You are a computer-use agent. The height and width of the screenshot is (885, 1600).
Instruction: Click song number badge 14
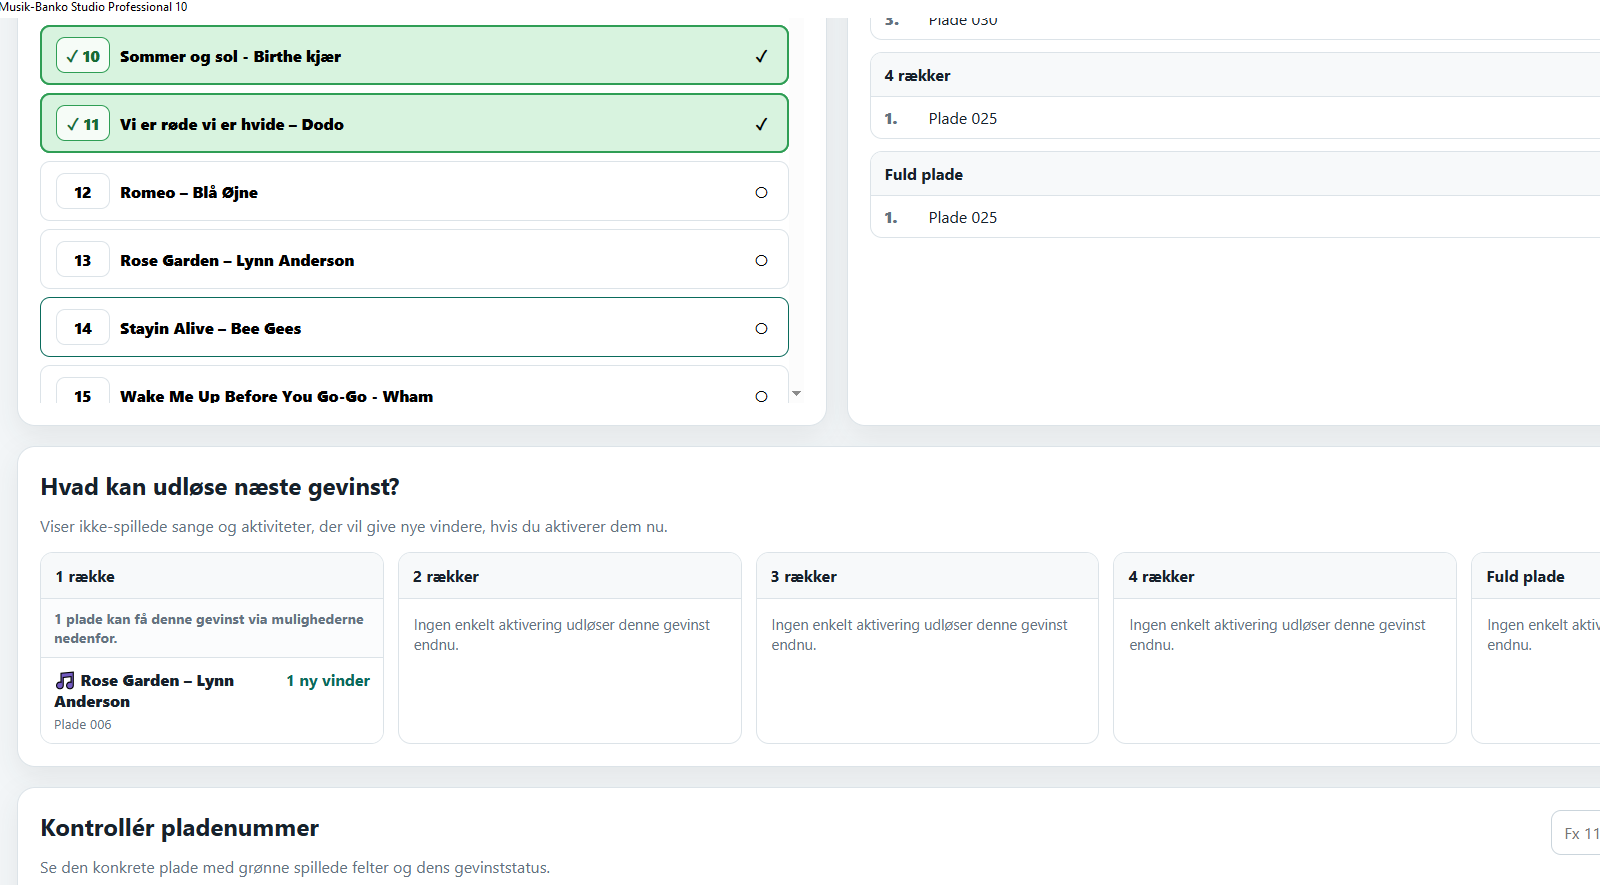click(83, 328)
